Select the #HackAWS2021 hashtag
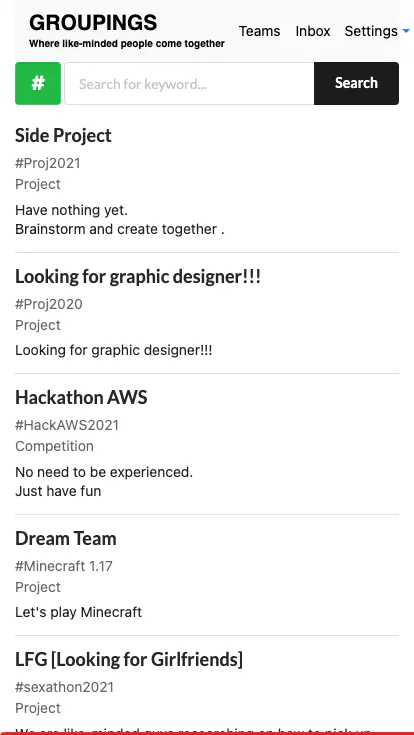This screenshot has width=414, height=735. click(67, 425)
